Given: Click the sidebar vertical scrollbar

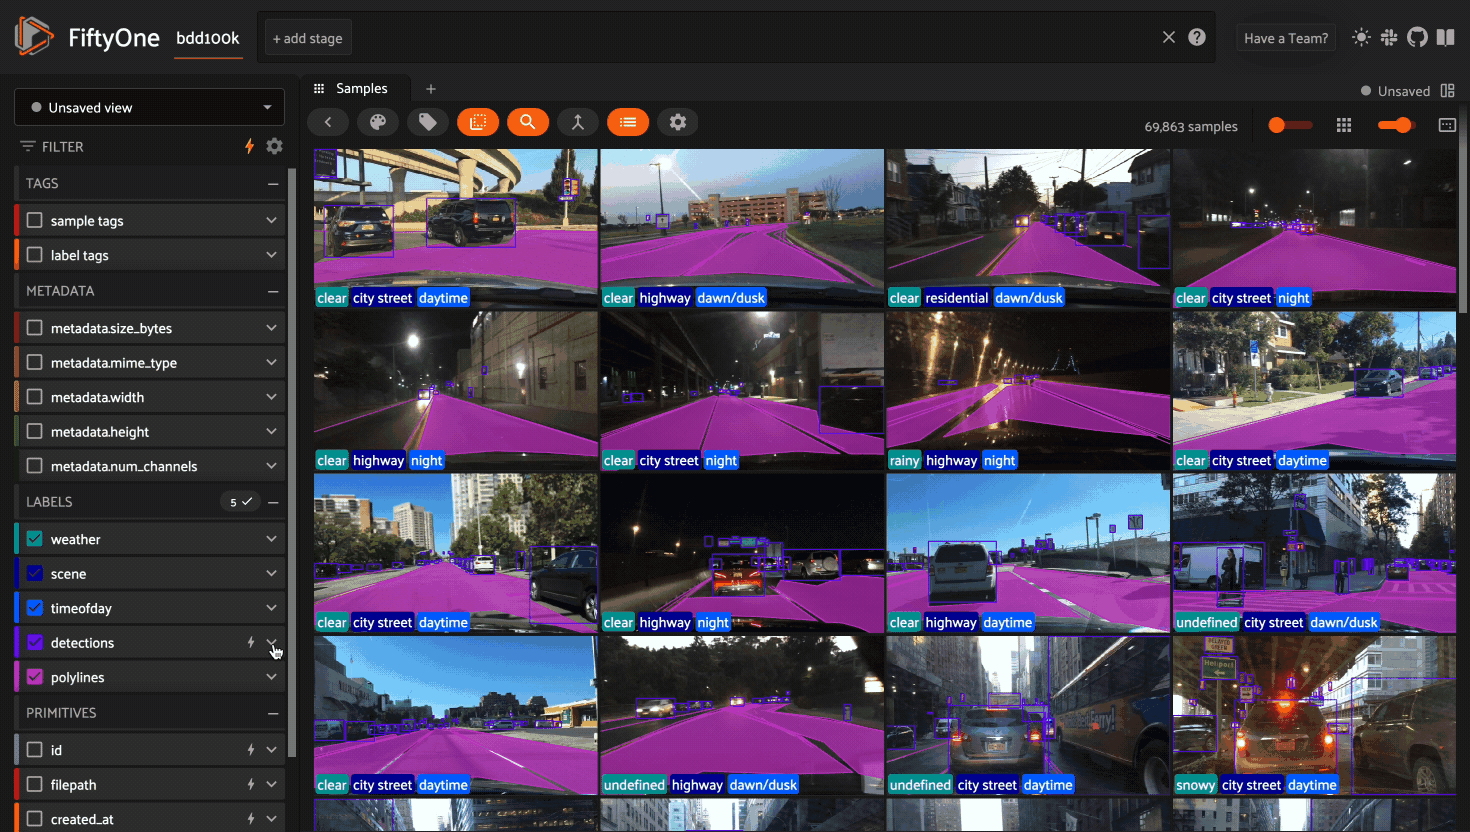Looking at the screenshot, I should [292, 460].
